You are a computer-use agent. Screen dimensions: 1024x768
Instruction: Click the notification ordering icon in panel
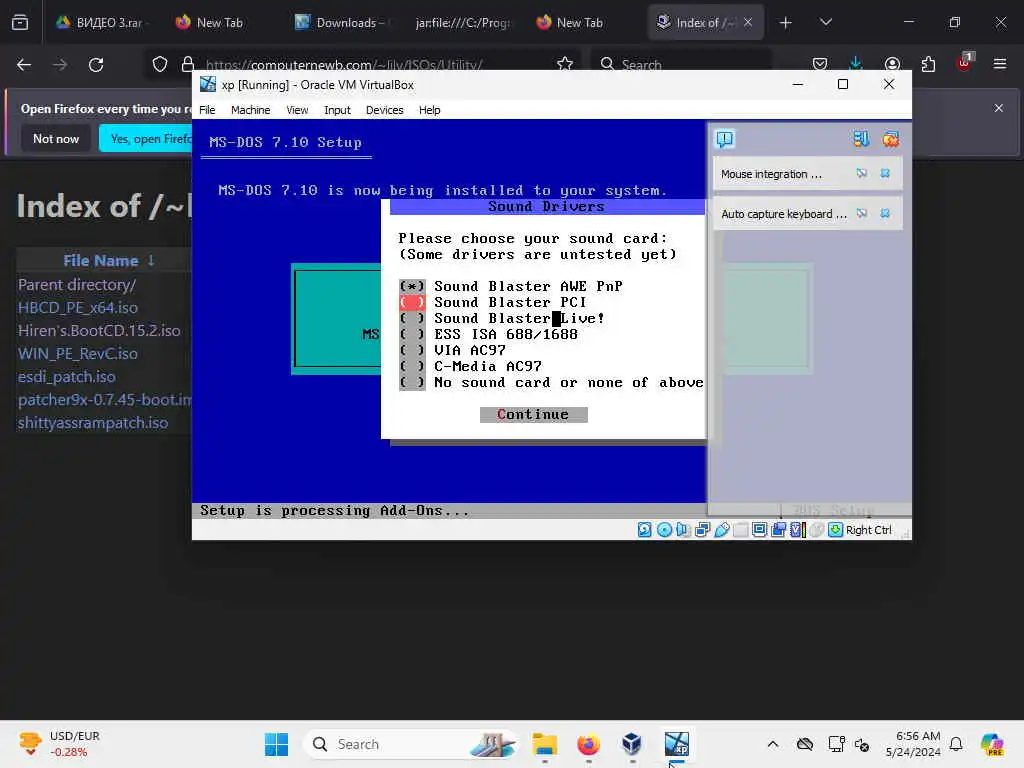pyautogui.click(x=861, y=138)
